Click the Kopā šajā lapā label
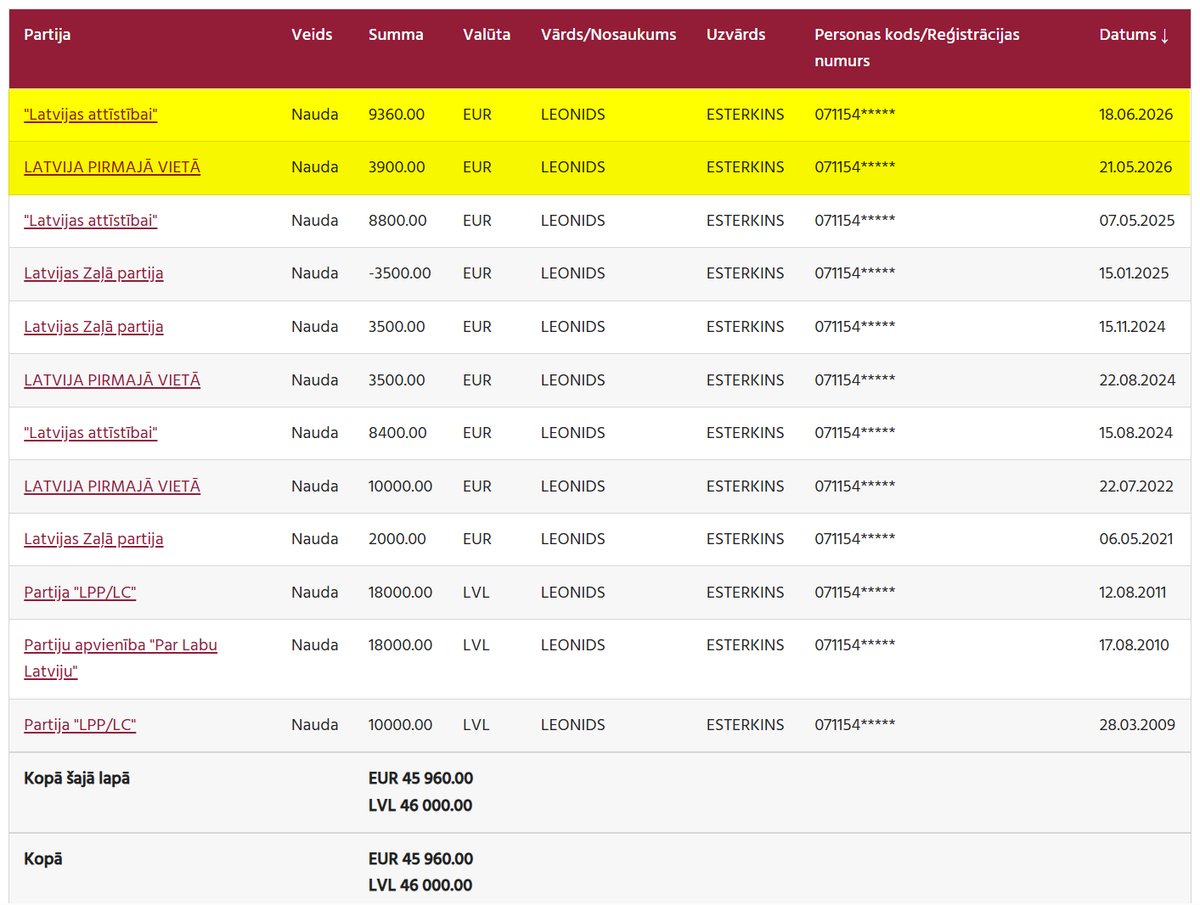This screenshot has width=1200, height=905. point(77,778)
